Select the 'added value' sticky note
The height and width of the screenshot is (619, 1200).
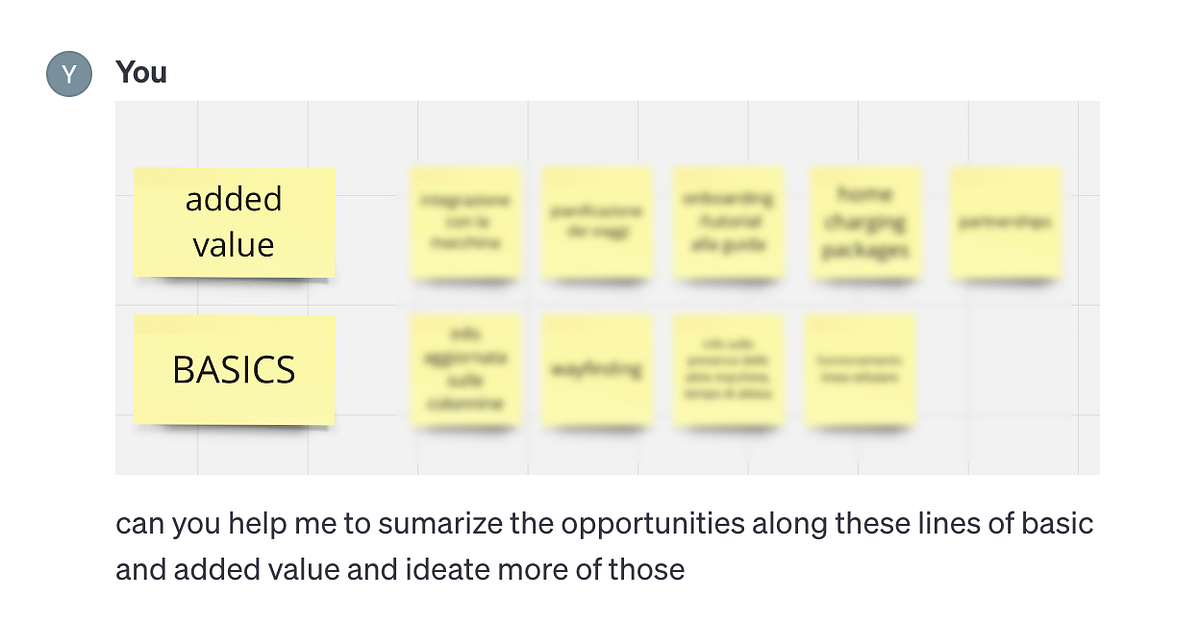coord(234,222)
